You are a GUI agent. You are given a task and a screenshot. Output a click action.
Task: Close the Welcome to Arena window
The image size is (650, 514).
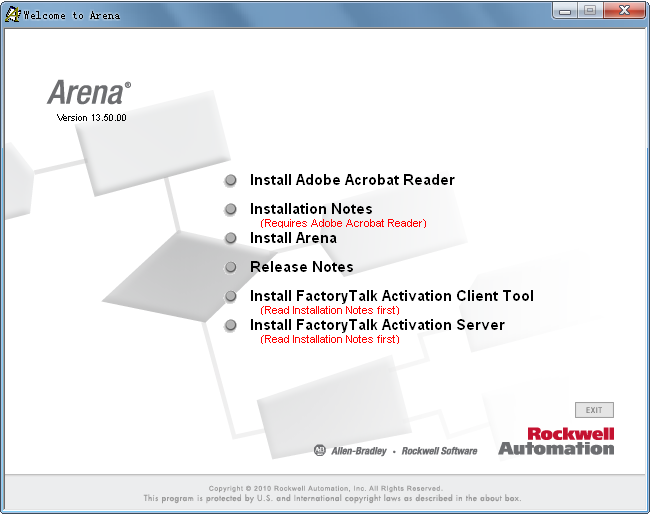(624, 10)
